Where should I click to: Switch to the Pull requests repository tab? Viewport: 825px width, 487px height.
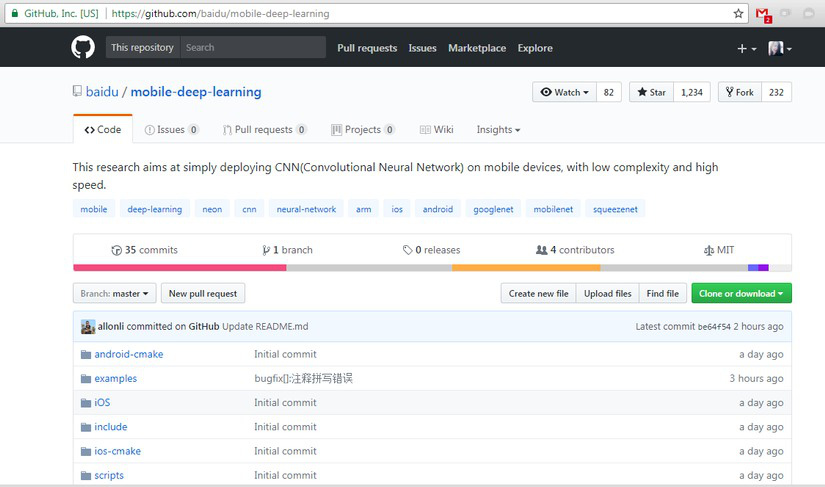pos(265,129)
